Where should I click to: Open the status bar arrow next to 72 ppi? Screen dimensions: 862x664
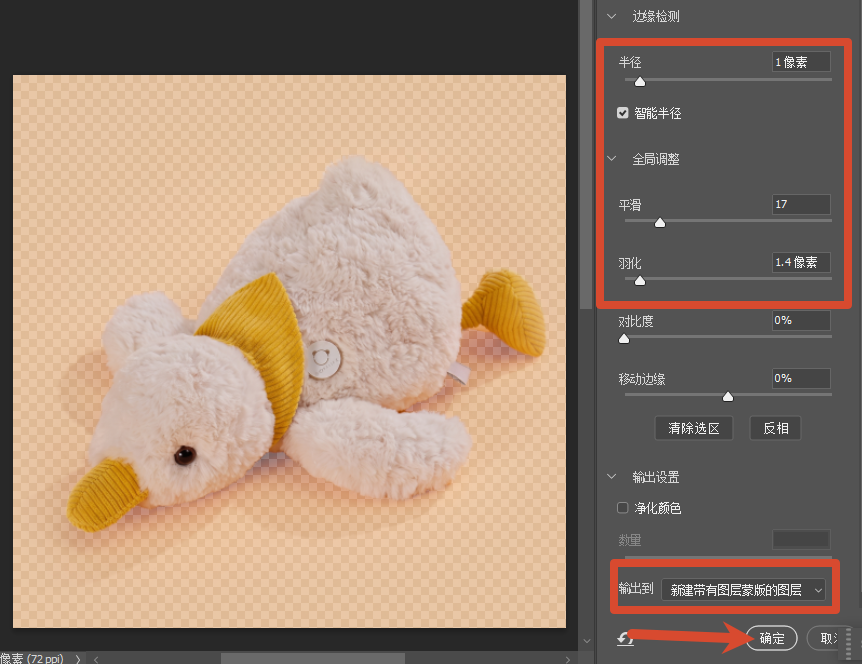coord(78,659)
